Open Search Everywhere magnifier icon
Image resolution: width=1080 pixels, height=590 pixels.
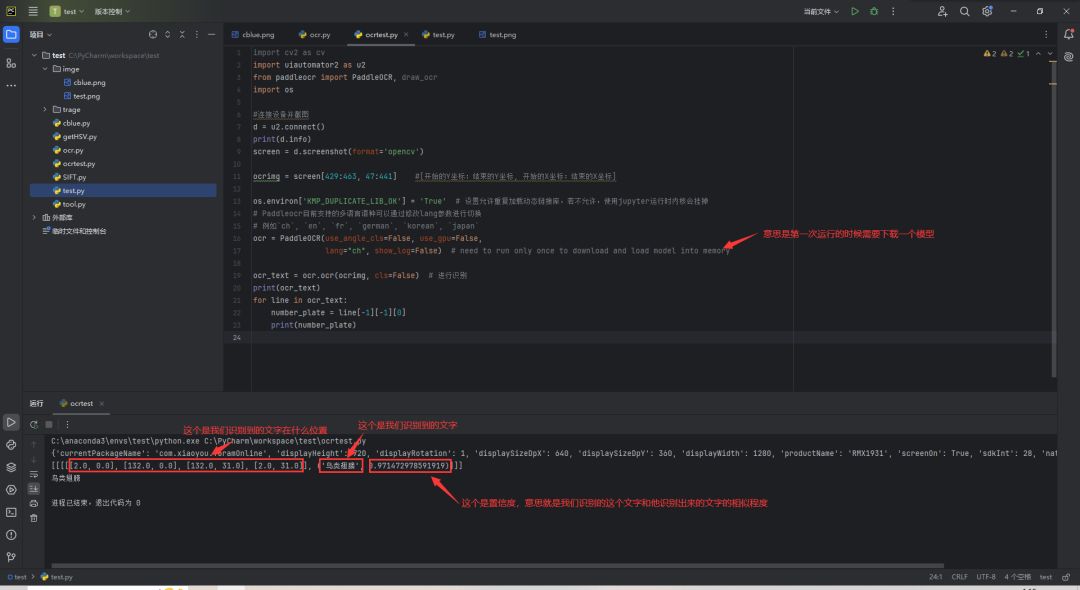click(x=965, y=11)
